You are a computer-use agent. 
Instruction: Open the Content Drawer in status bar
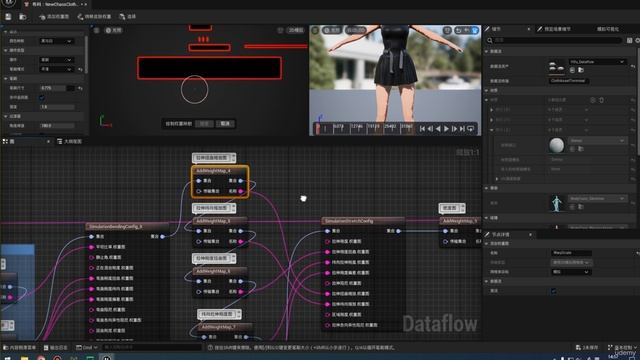tap(20, 348)
